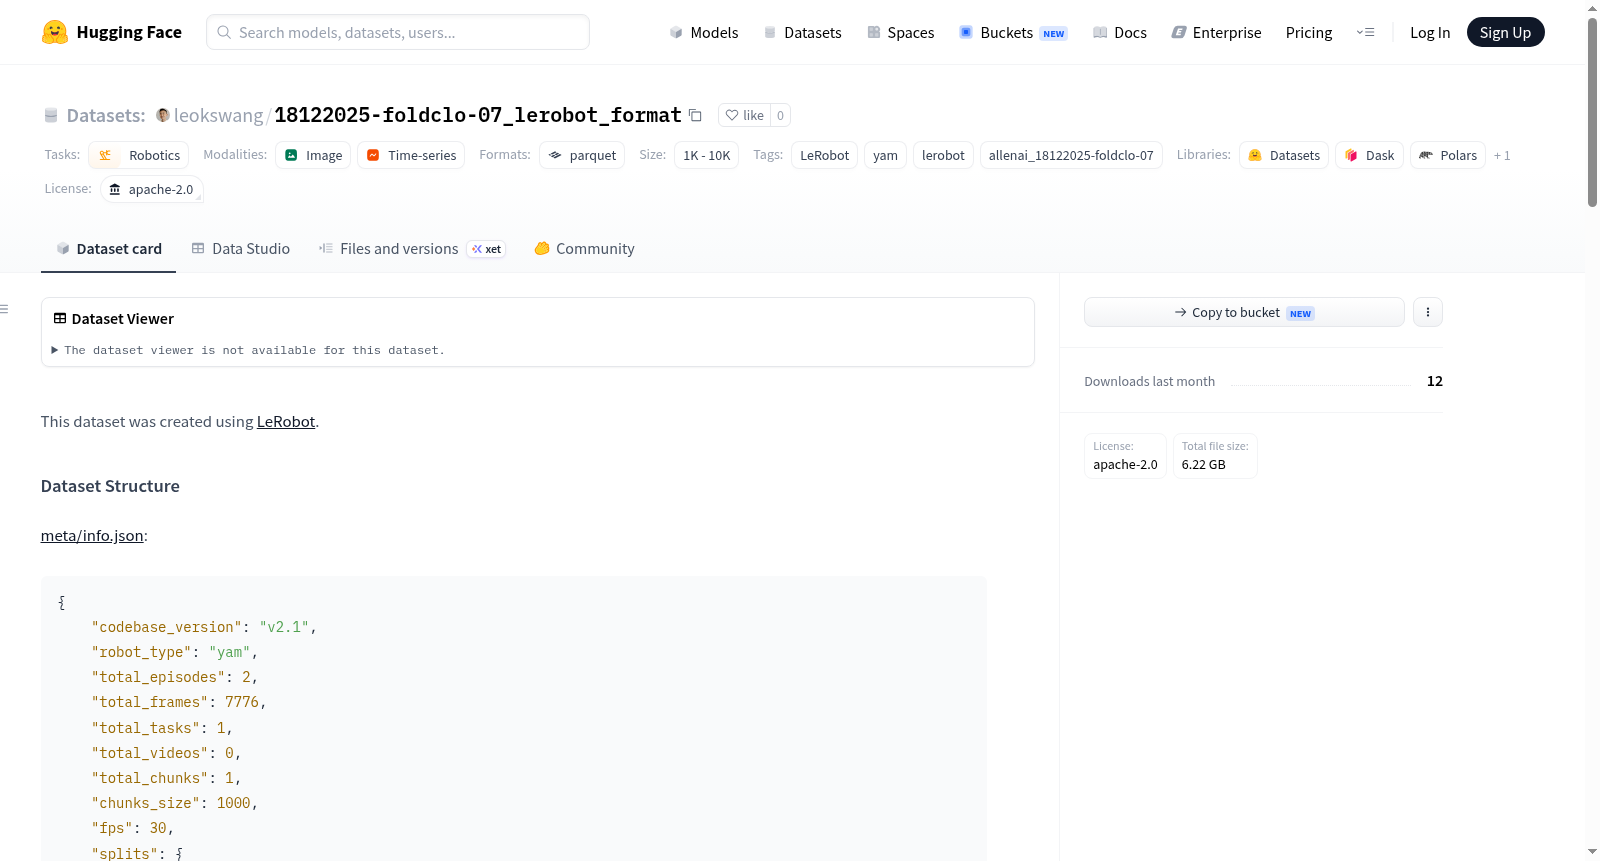Click the Sign Up button
Image resolution: width=1600 pixels, height=861 pixels.
tap(1505, 32)
